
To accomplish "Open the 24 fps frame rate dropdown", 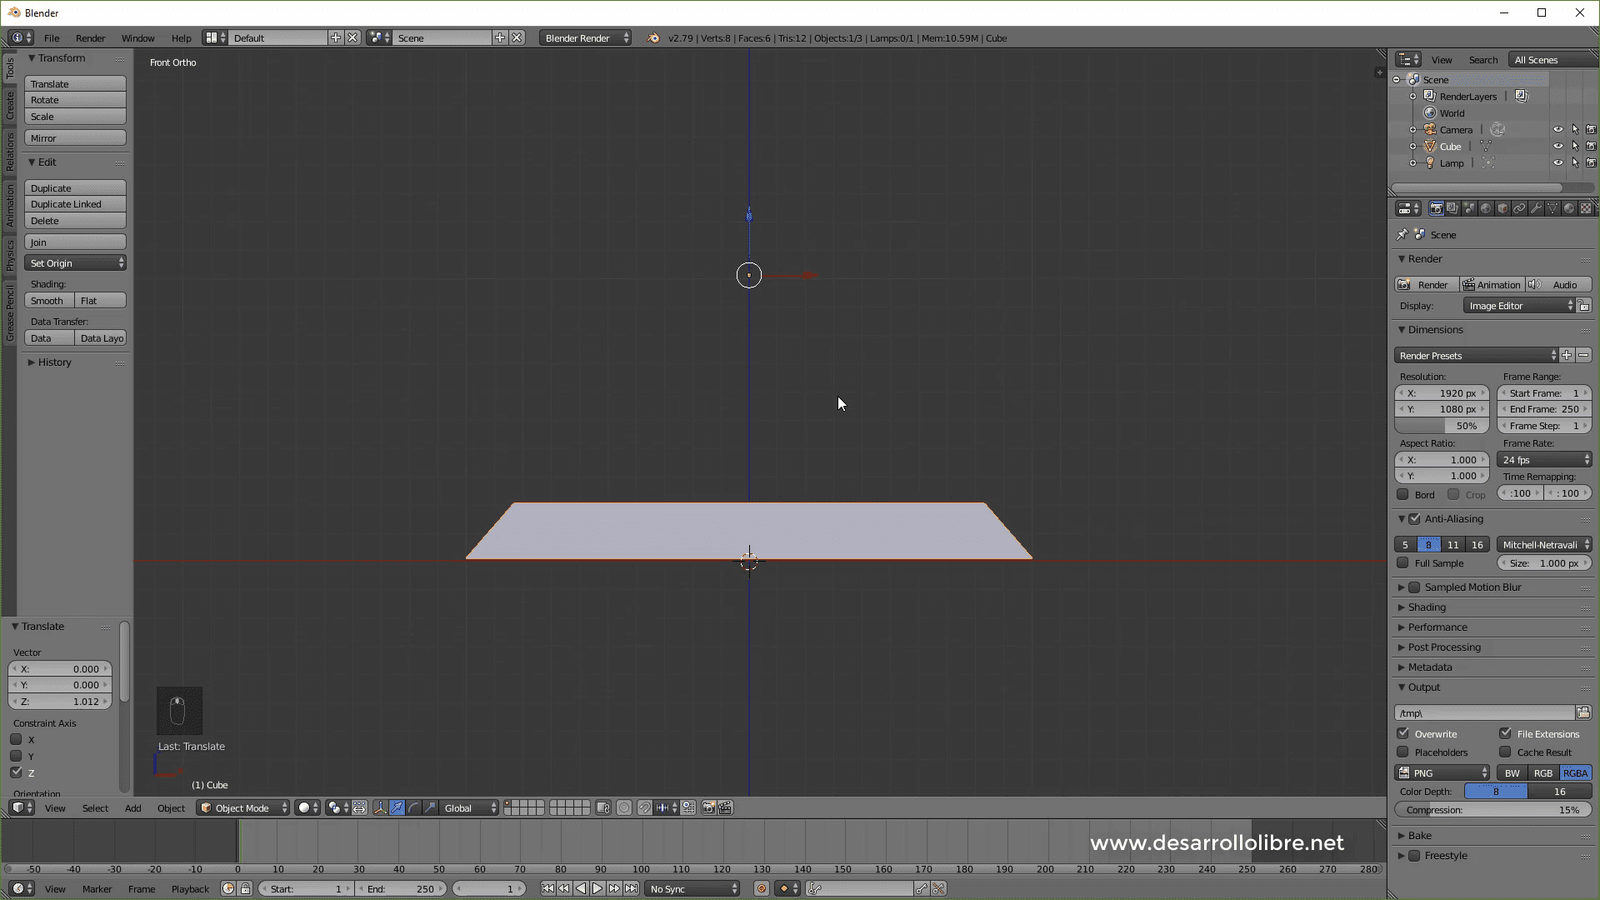I will [x=1544, y=460].
